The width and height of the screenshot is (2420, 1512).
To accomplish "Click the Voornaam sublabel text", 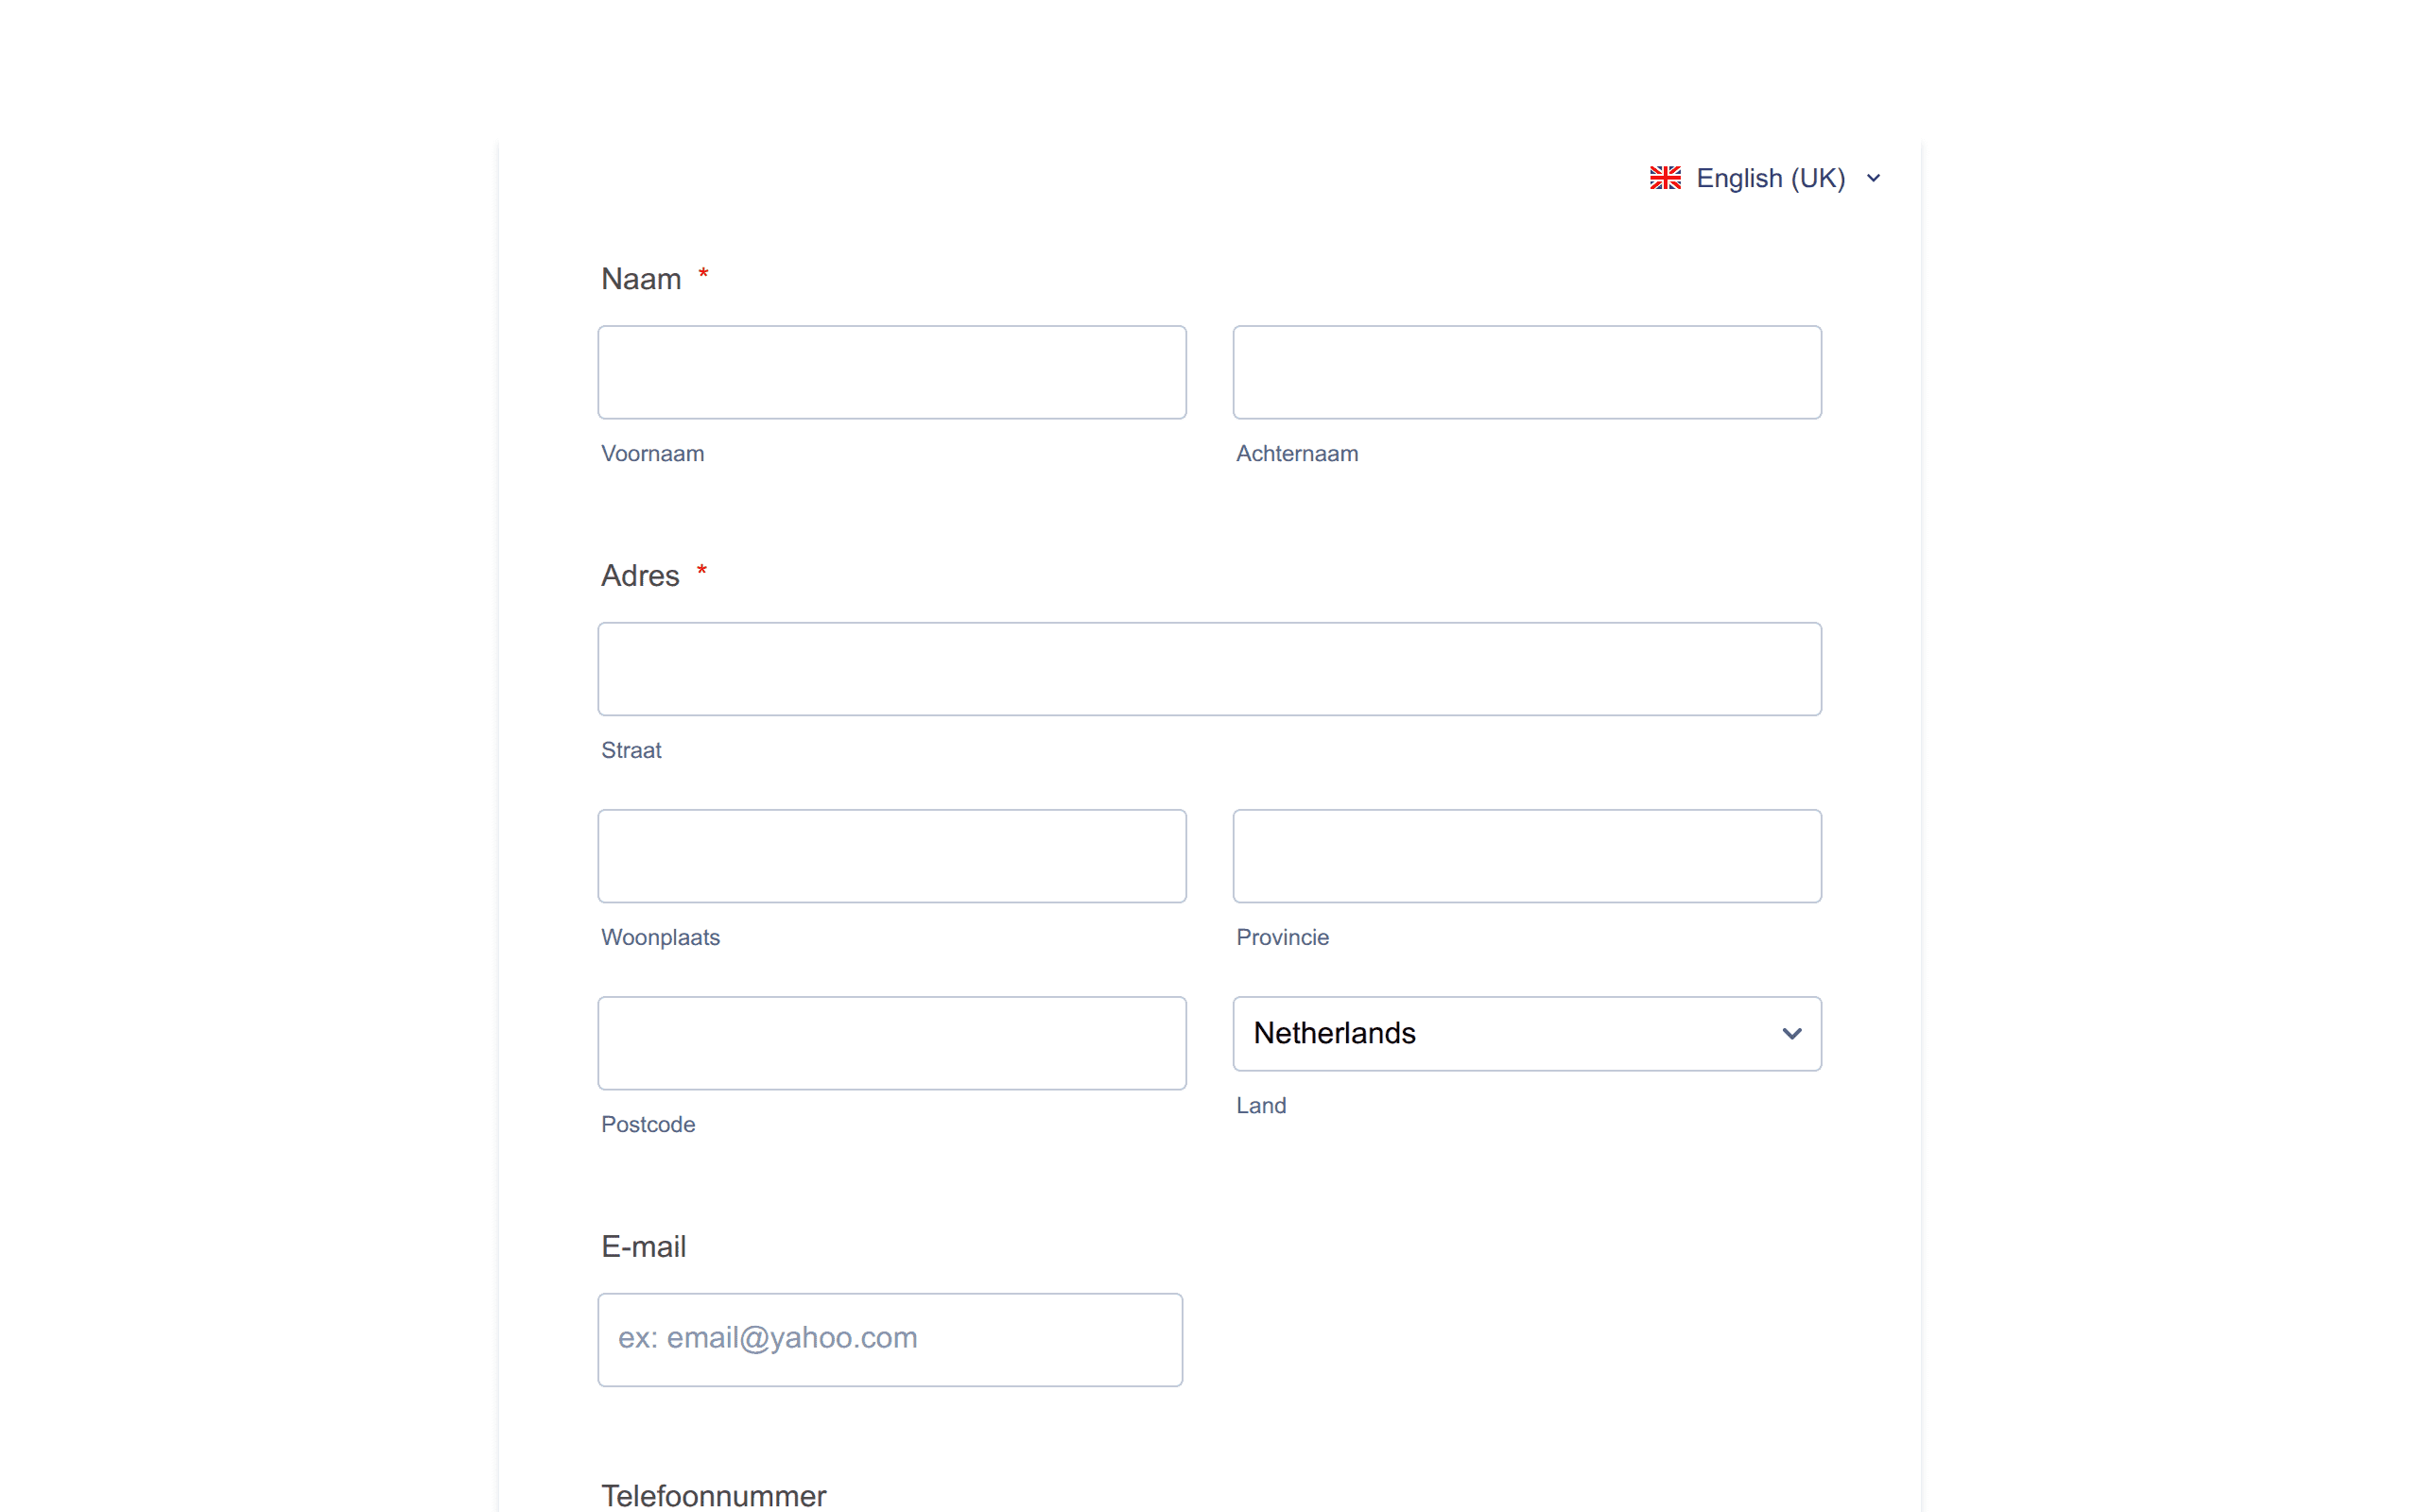I will tap(652, 454).
